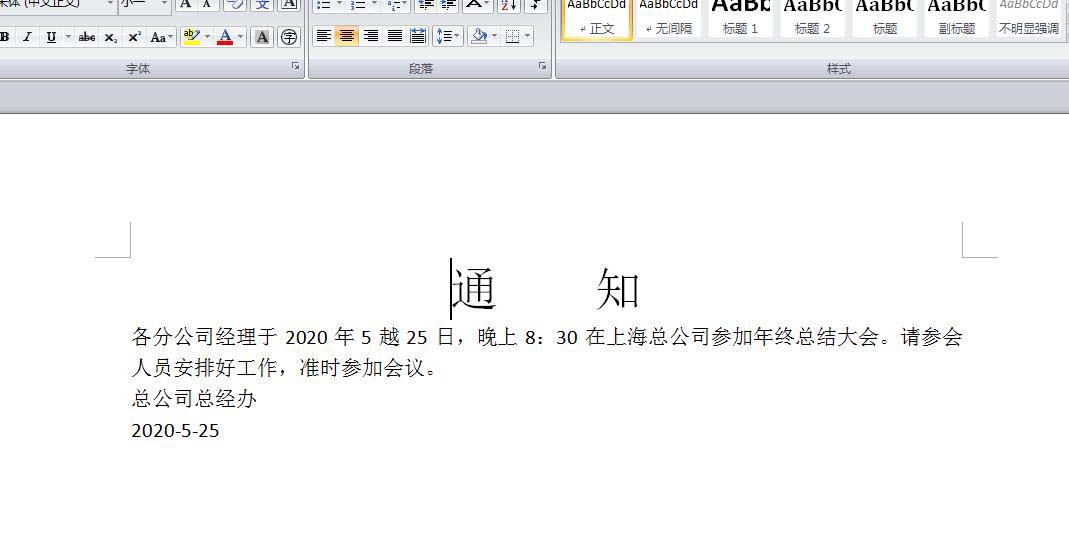Justify paragraph text
1069x547 pixels.
point(395,35)
